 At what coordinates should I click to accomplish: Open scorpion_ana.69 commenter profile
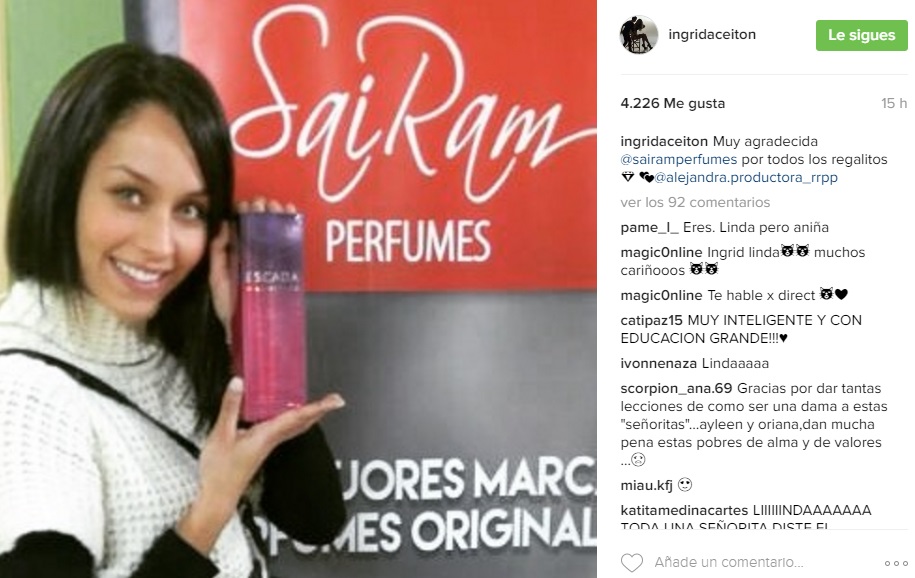(x=676, y=388)
